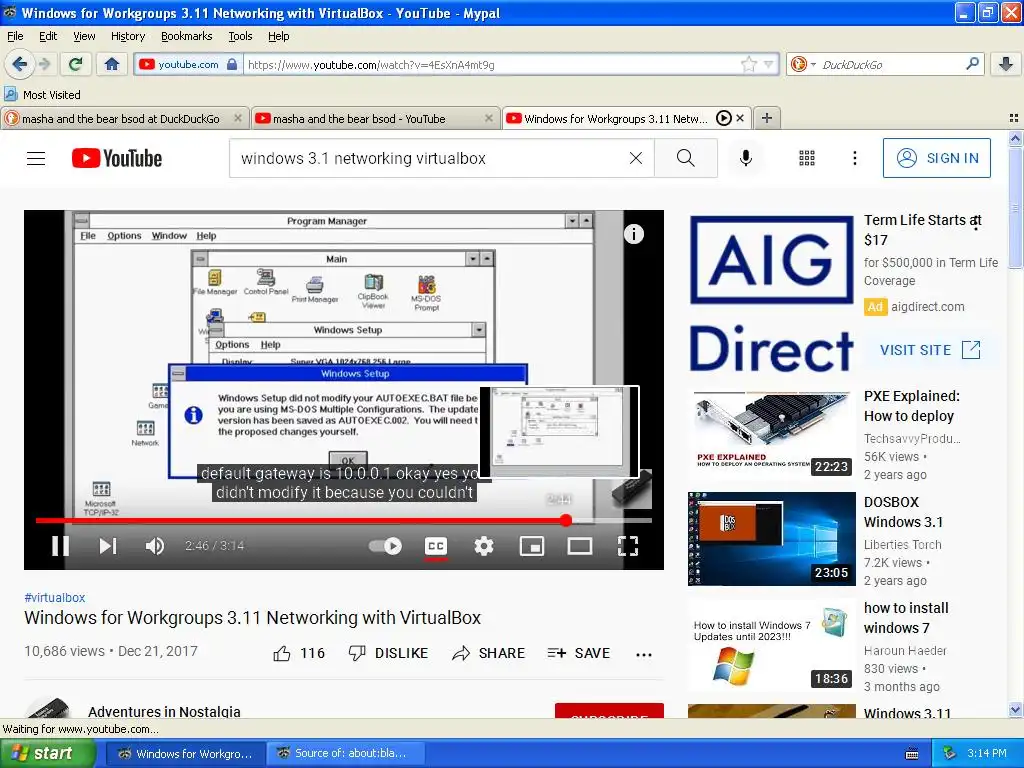1024x768 pixels.
Task: Save the video to a playlist
Action: click(x=579, y=653)
